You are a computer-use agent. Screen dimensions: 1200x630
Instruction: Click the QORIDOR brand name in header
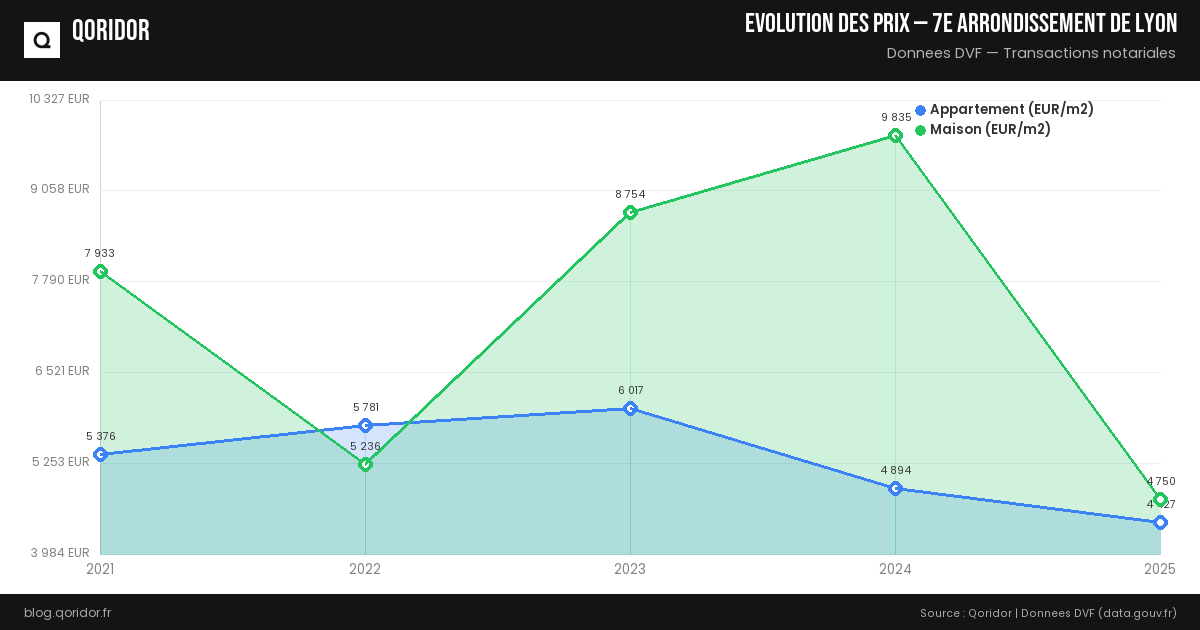[x=111, y=31]
